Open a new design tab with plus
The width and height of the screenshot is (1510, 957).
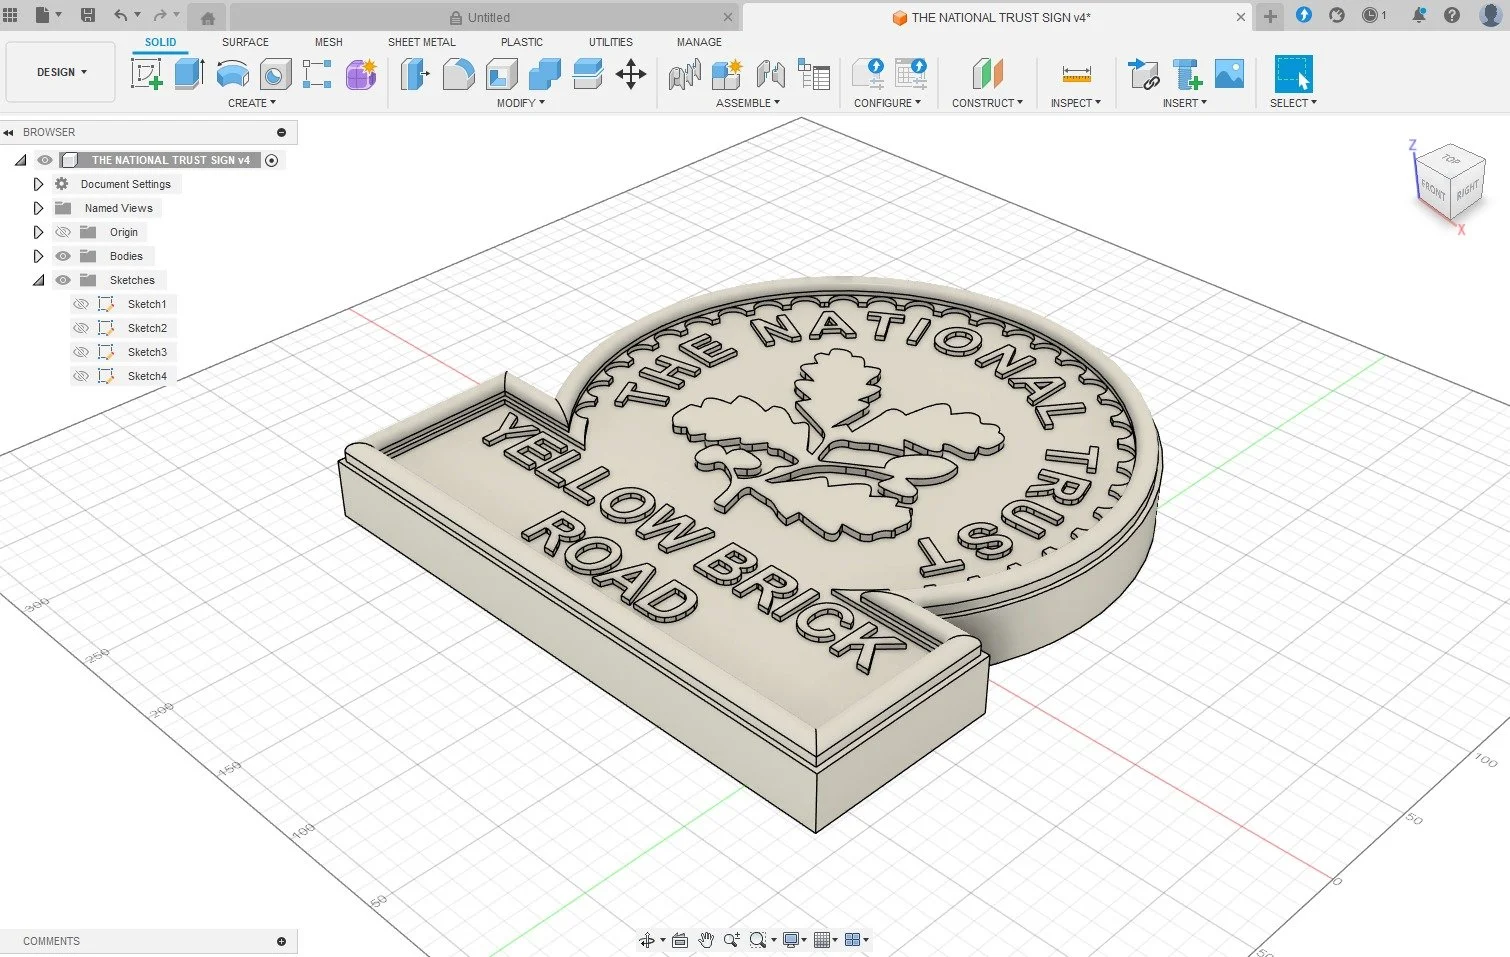1270,16
